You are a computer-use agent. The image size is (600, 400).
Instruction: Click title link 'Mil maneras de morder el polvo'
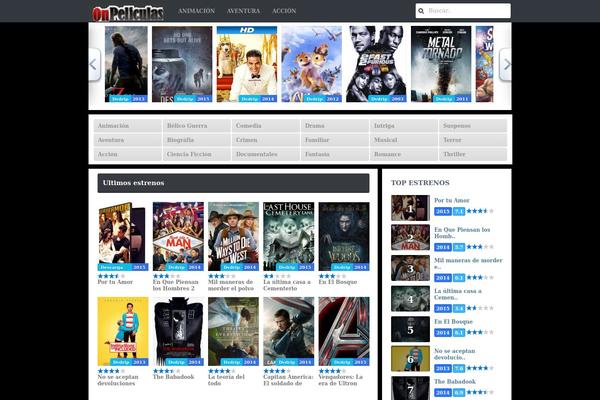coord(231,285)
